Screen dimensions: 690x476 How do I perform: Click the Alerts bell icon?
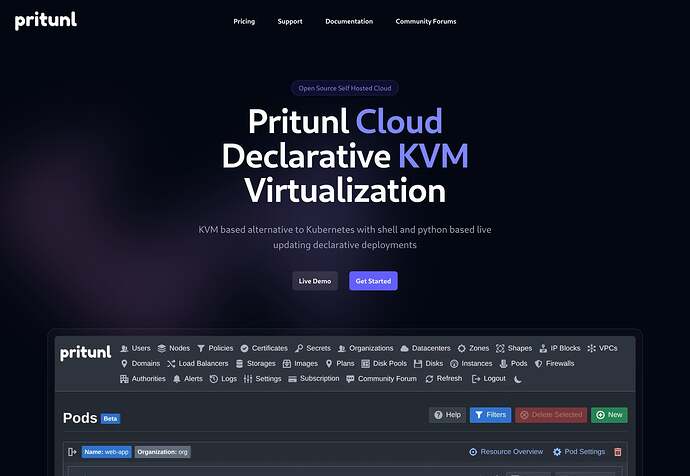click(177, 379)
